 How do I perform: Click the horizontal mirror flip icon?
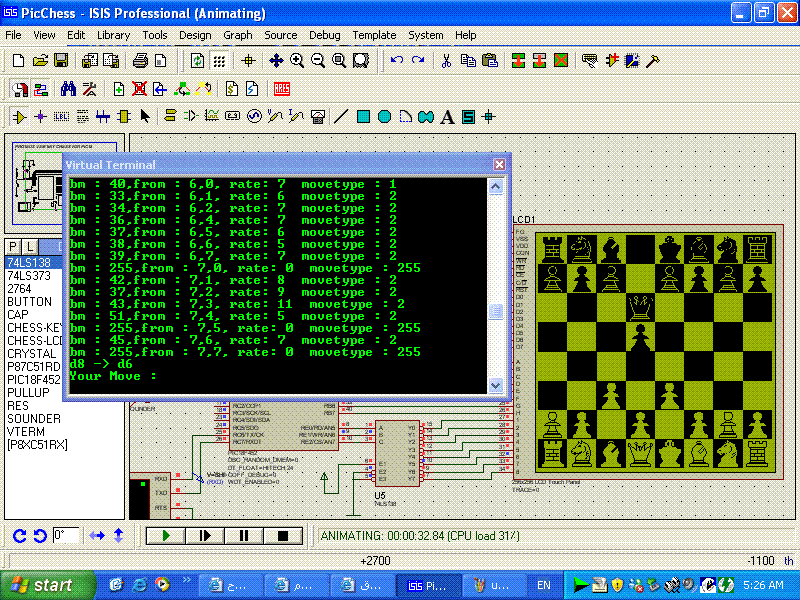click(x=97, y=536)
